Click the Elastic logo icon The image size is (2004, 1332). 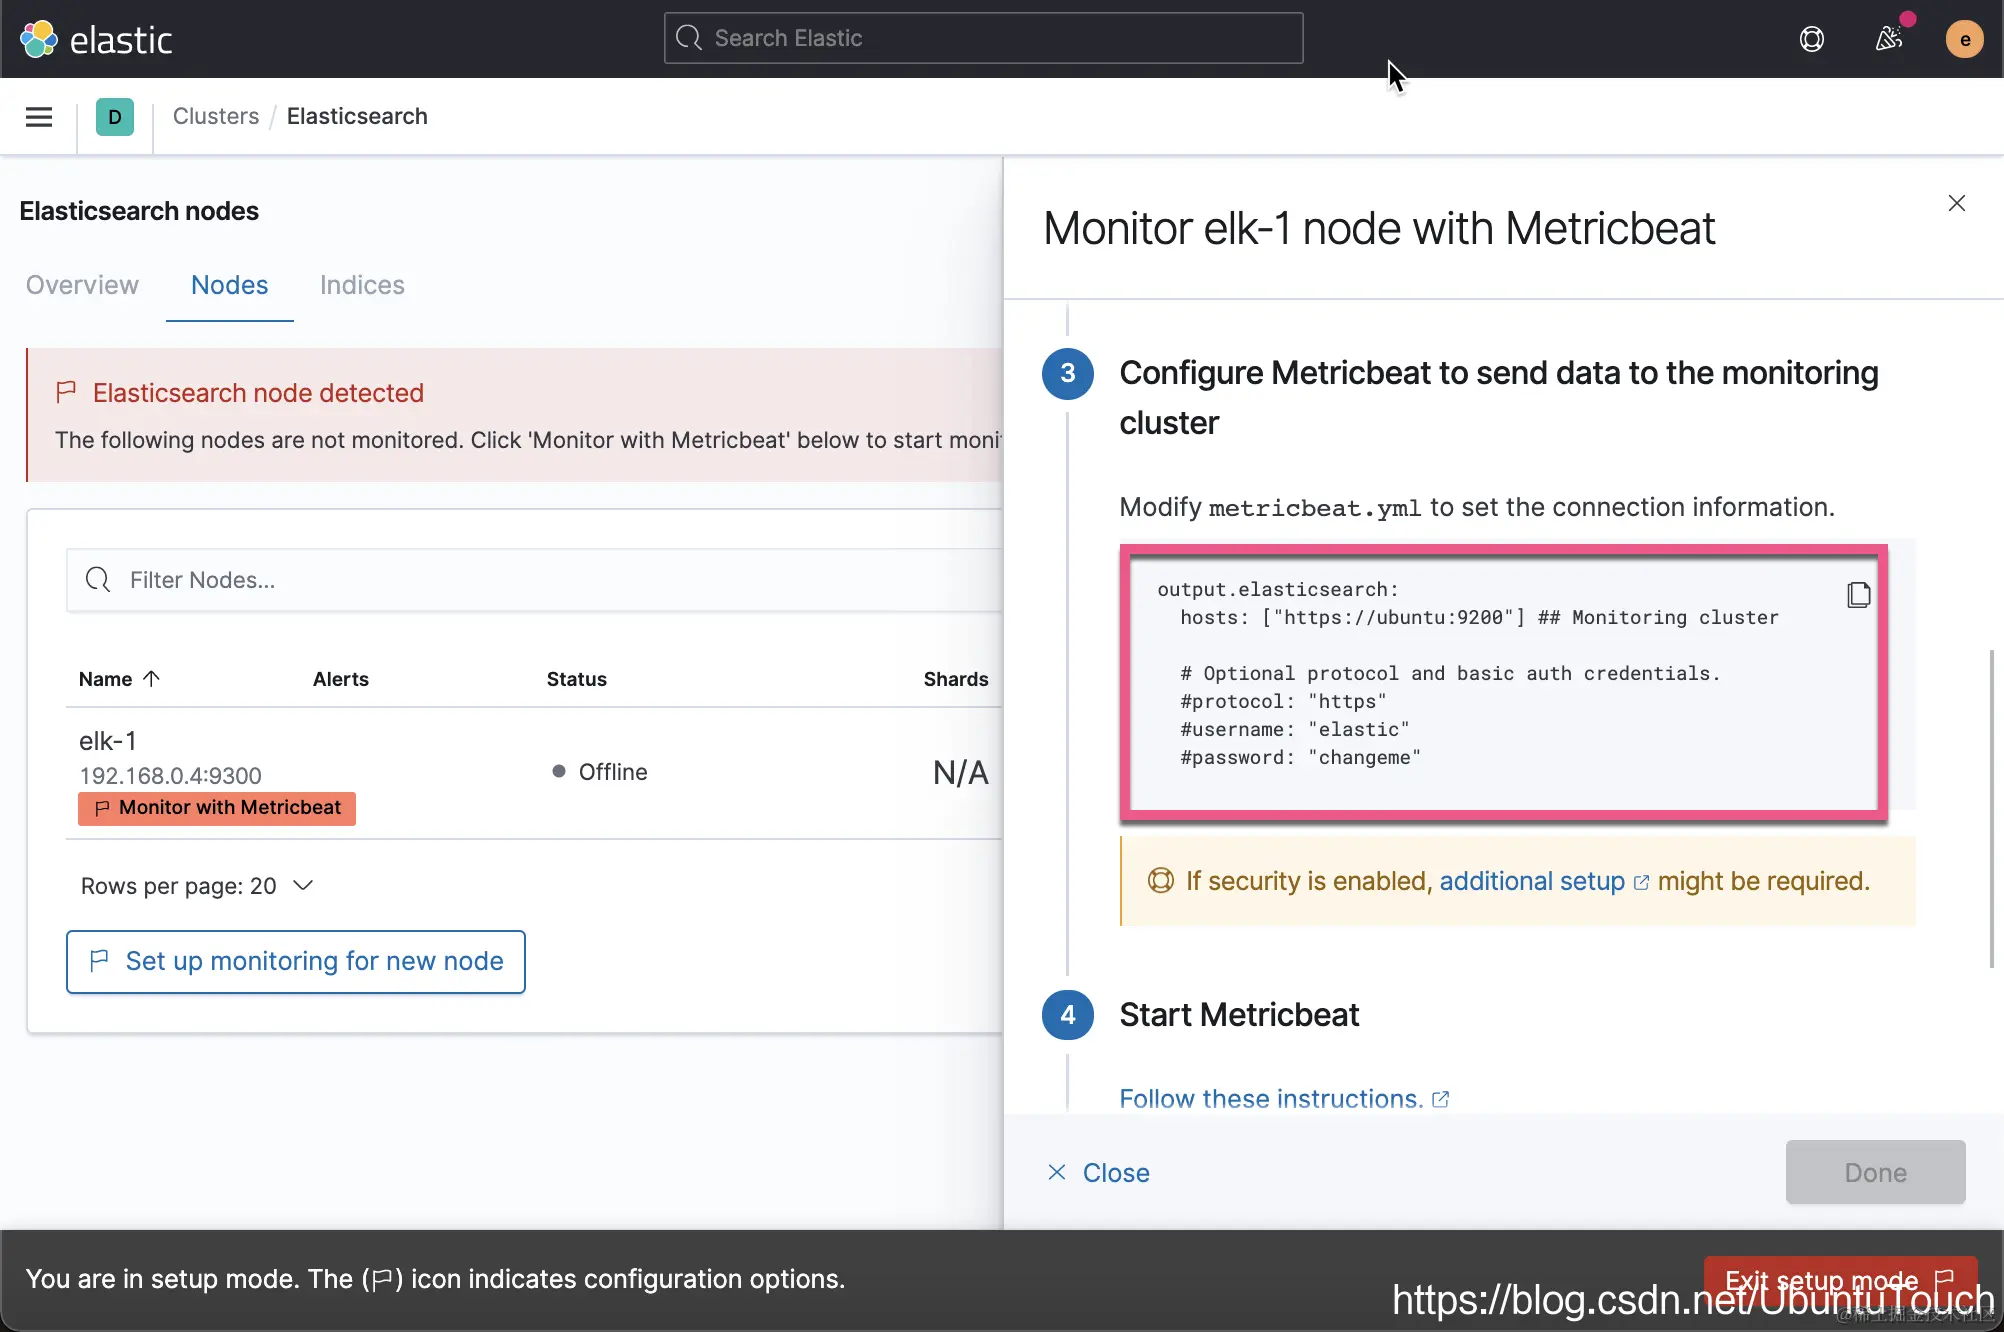coord(39,39)
